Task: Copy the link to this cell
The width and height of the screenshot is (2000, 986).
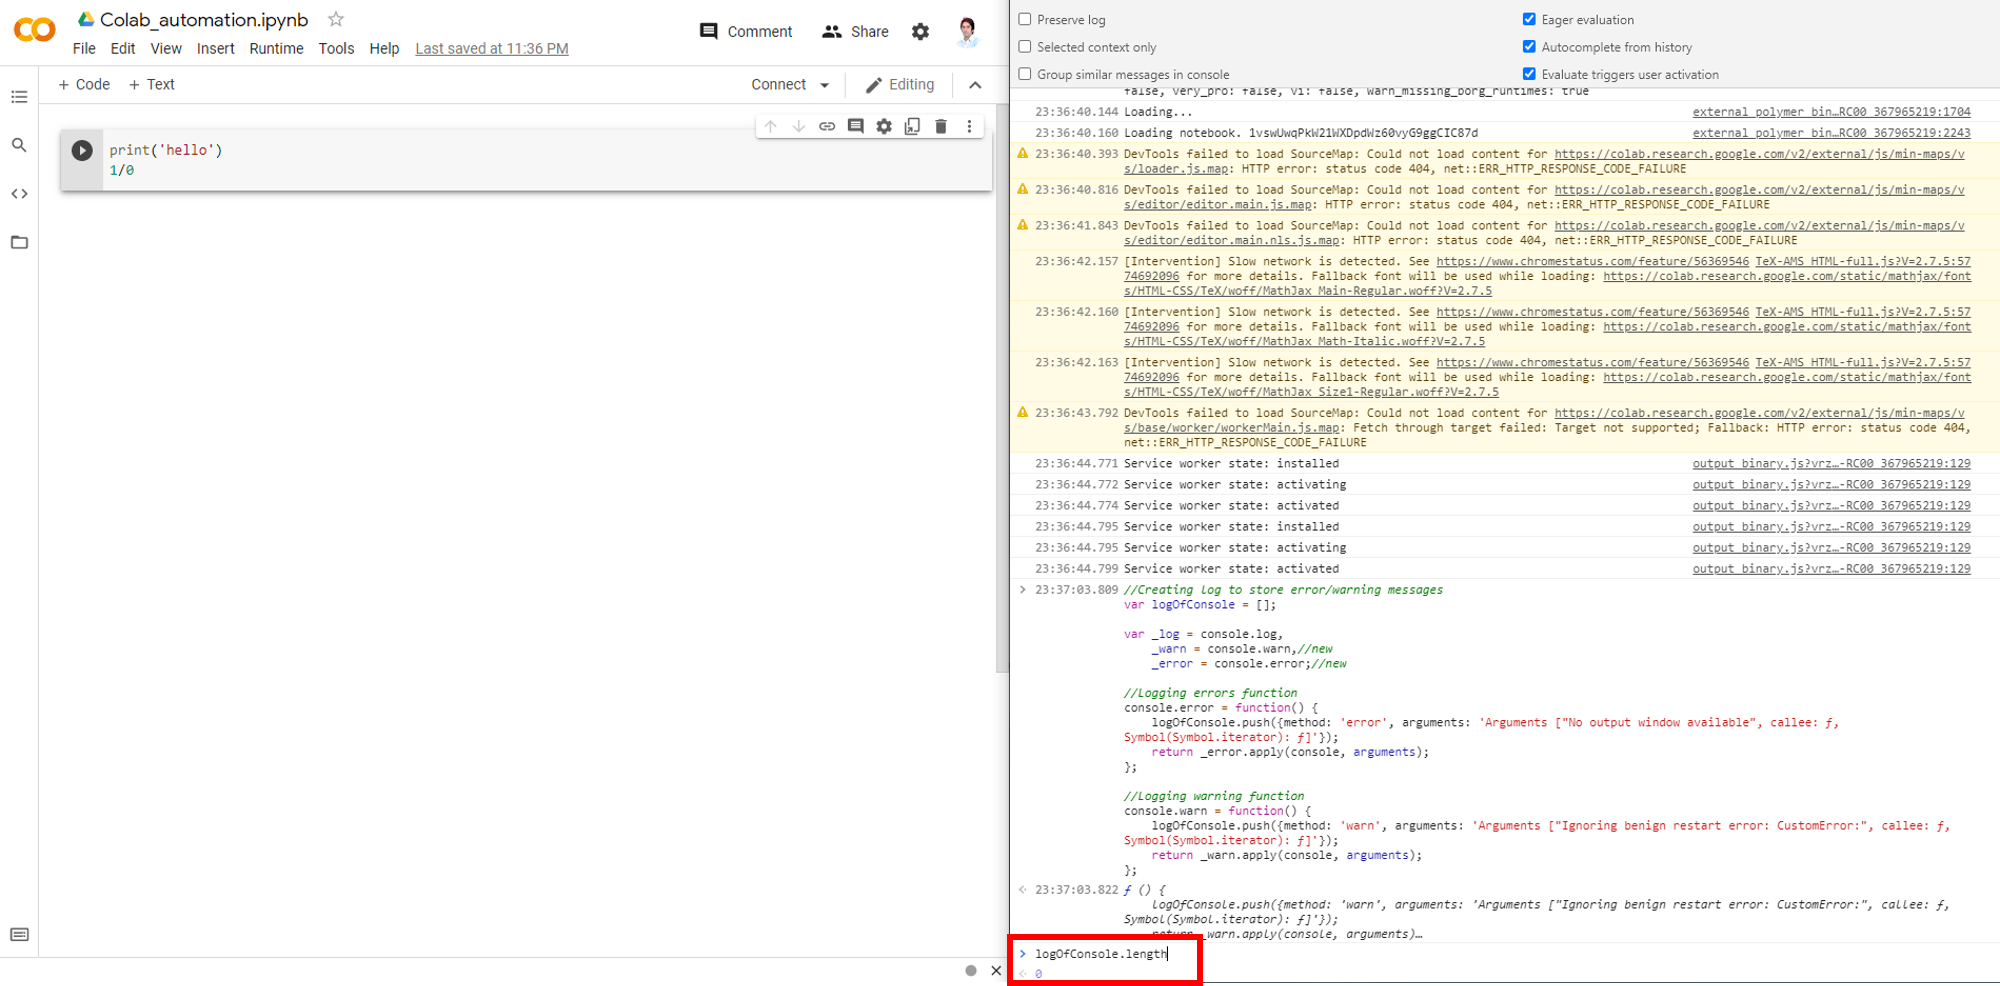Action: point(827,126)
